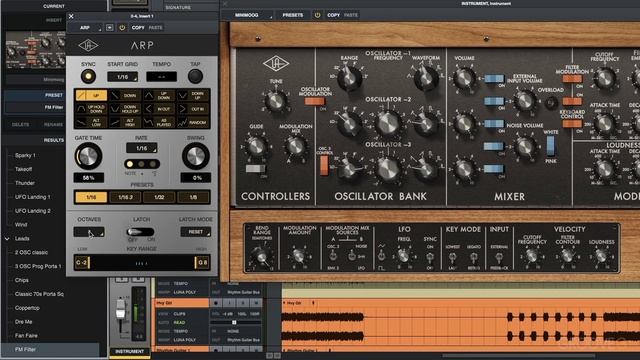
Task: Open the Minimoog PRESETS menu
Action: (293, 15)
